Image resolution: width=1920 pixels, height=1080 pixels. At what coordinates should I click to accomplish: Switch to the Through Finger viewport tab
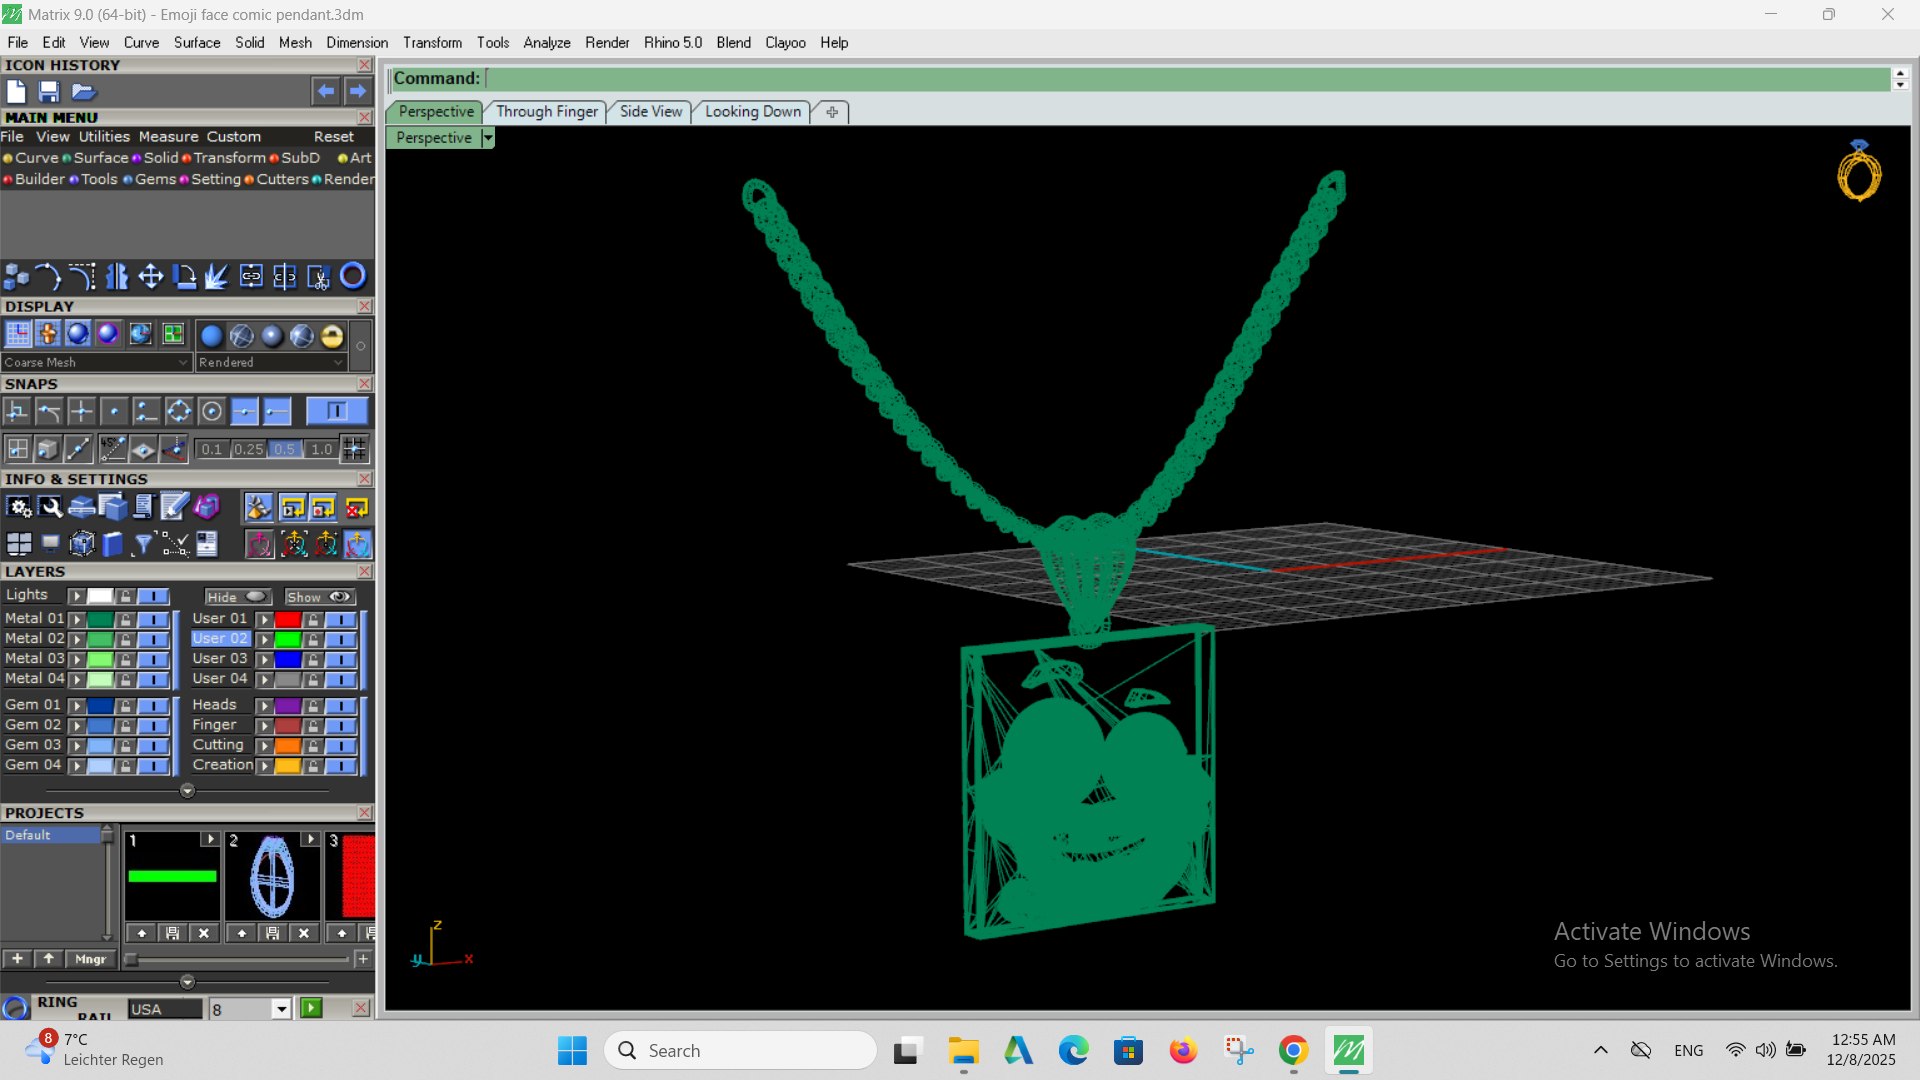547,111
